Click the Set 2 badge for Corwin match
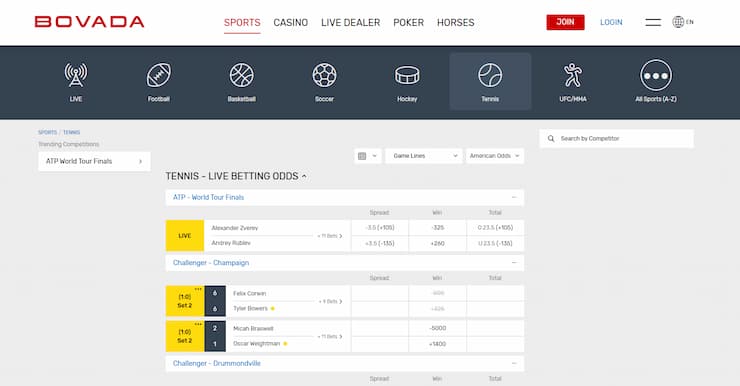 pos(185,301)
